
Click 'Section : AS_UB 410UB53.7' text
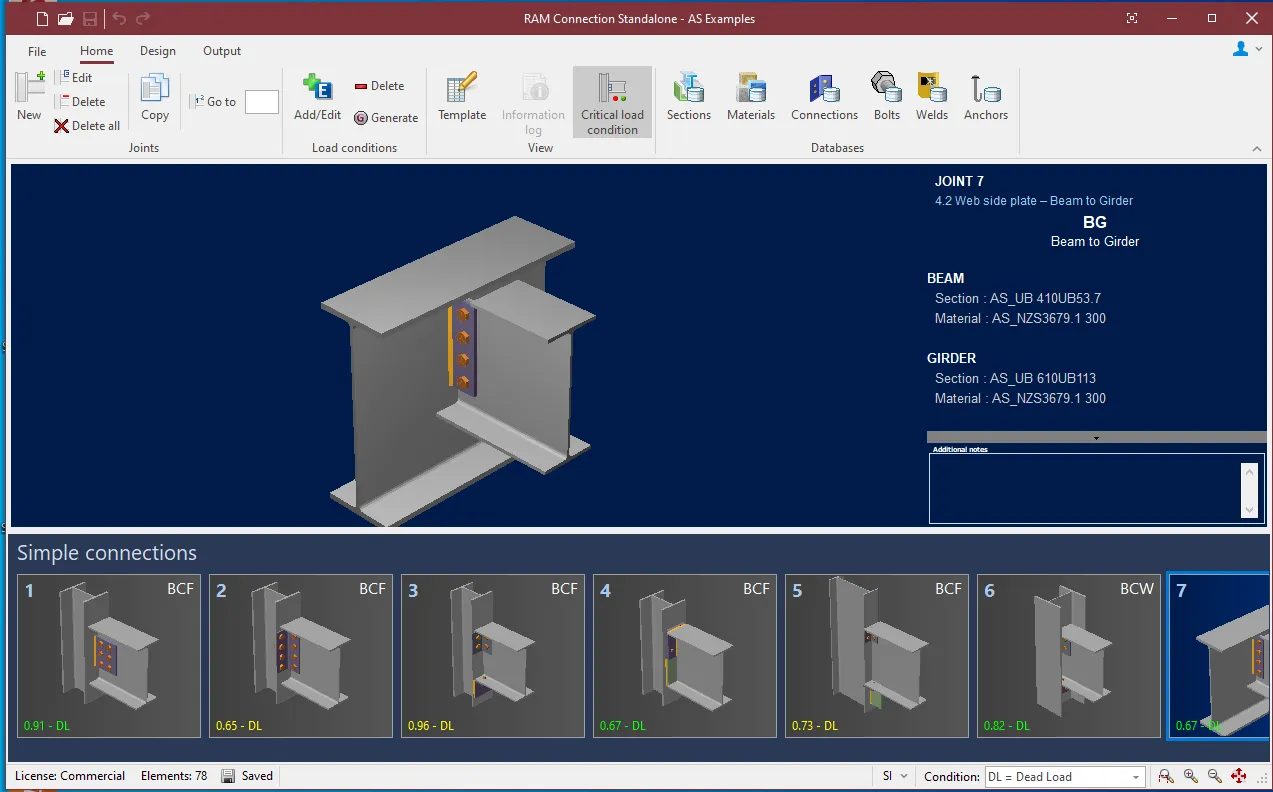point(1018,298)
